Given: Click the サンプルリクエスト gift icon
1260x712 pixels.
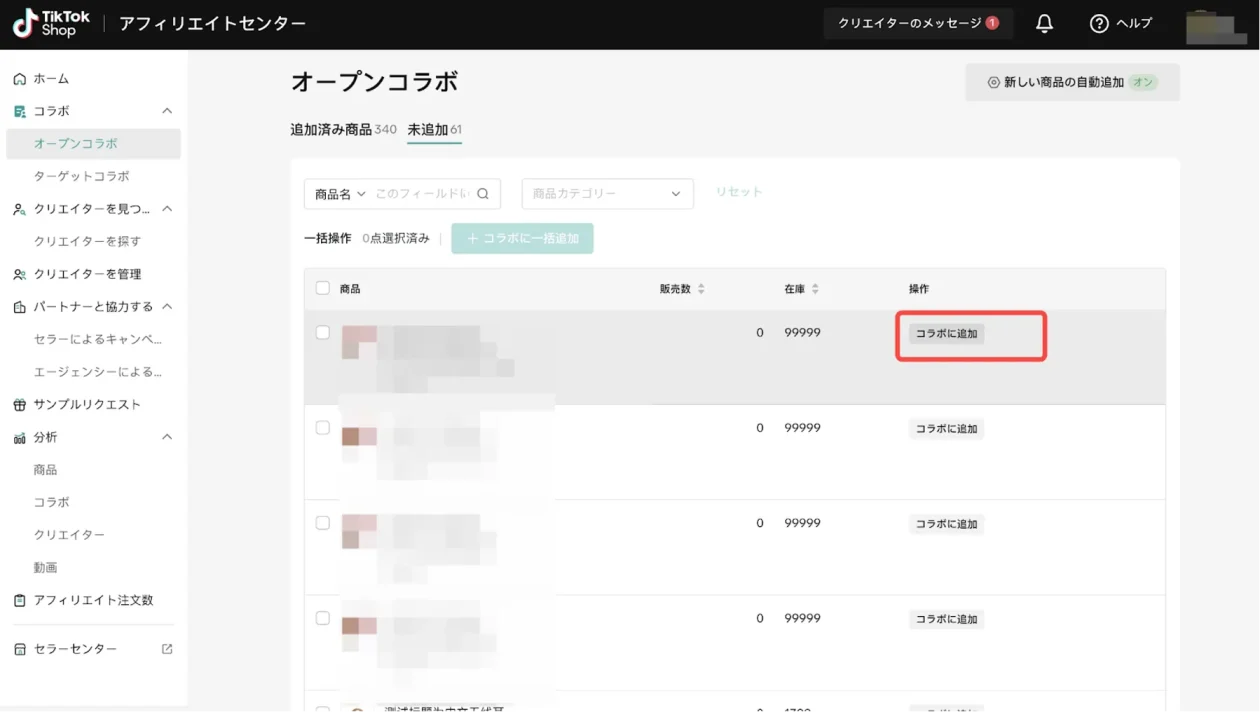Looking at the screenshot, I should pyautogui.click(x=19, y=405).
